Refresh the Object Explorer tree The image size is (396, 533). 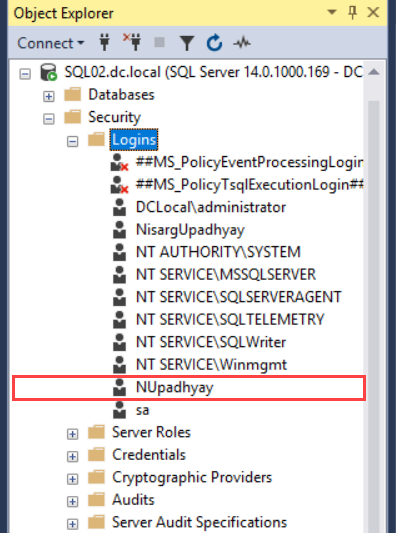(214, 43)
